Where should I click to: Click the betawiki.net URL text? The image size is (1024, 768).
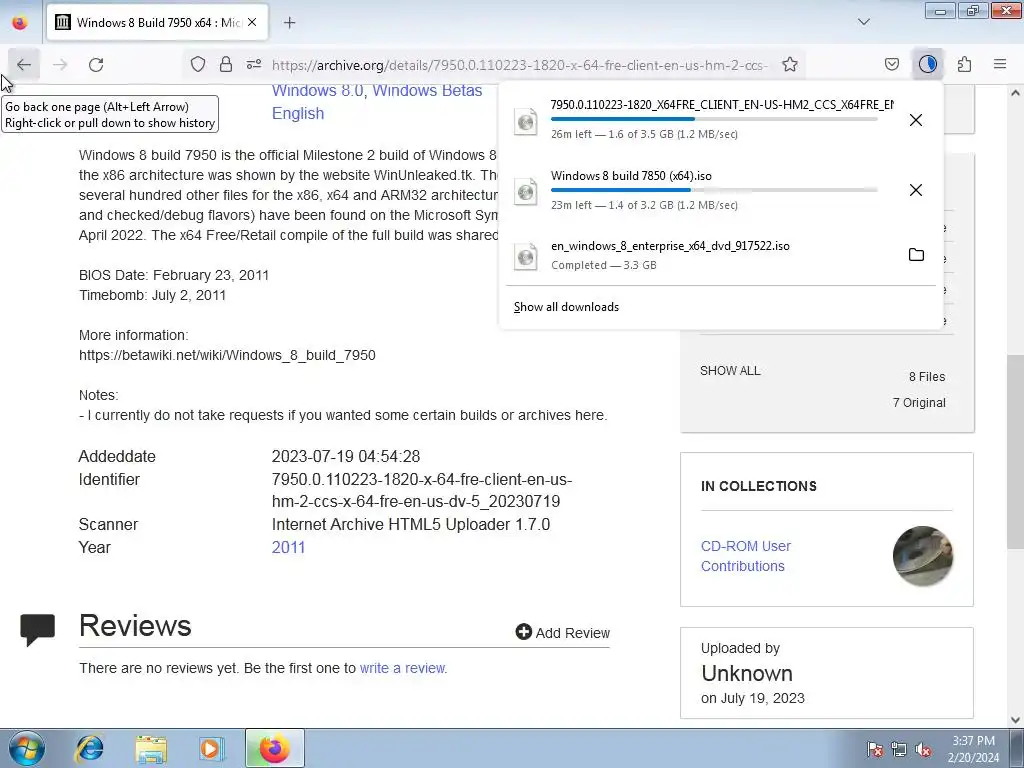[x=227, y=355]
